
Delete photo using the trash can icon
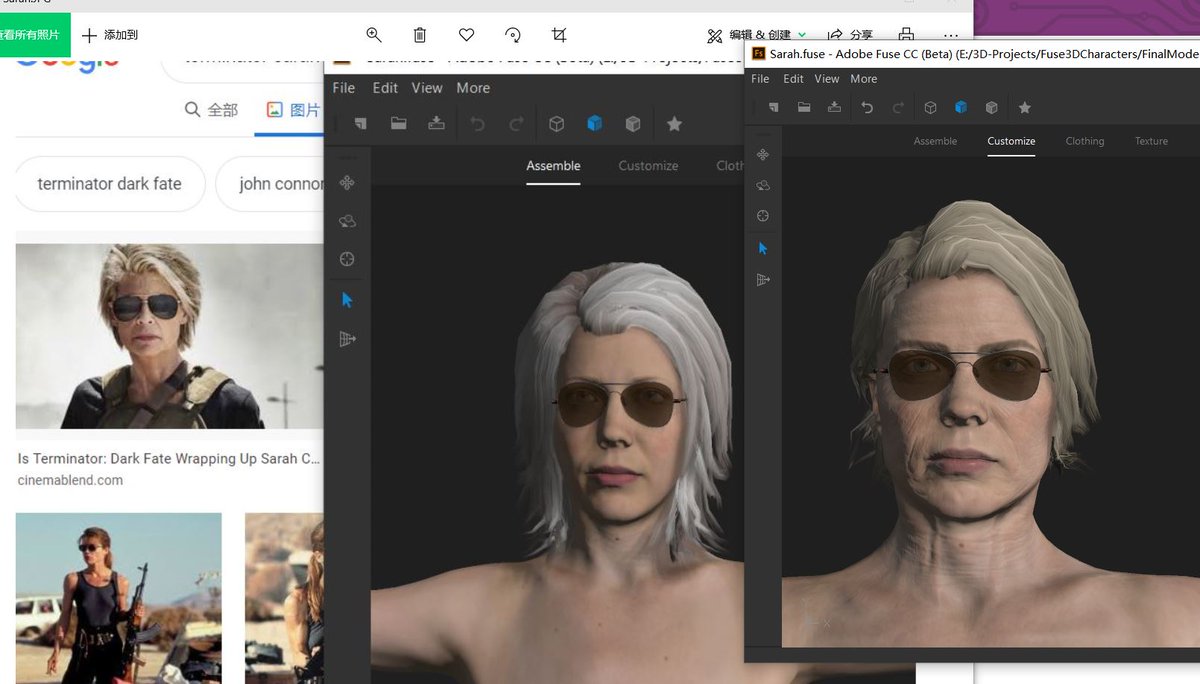tap(420, 35)
